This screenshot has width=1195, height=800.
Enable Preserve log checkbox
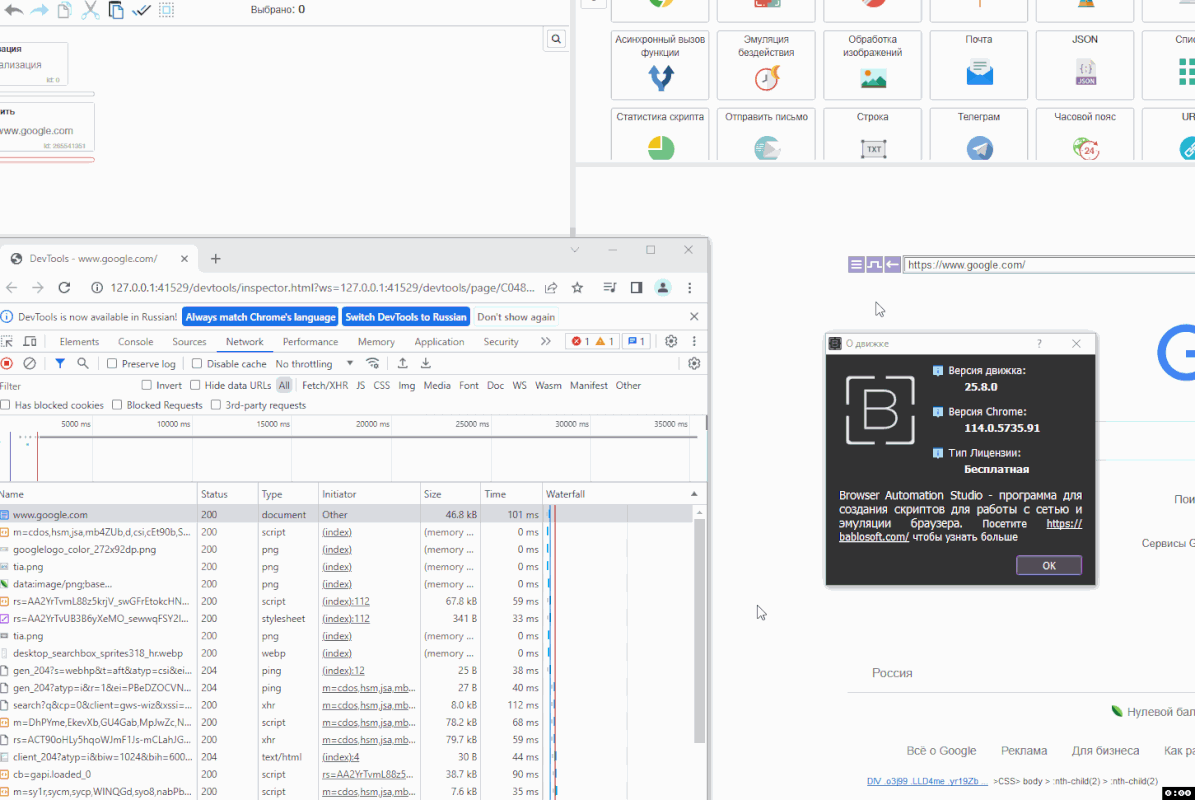coord(112,363)
